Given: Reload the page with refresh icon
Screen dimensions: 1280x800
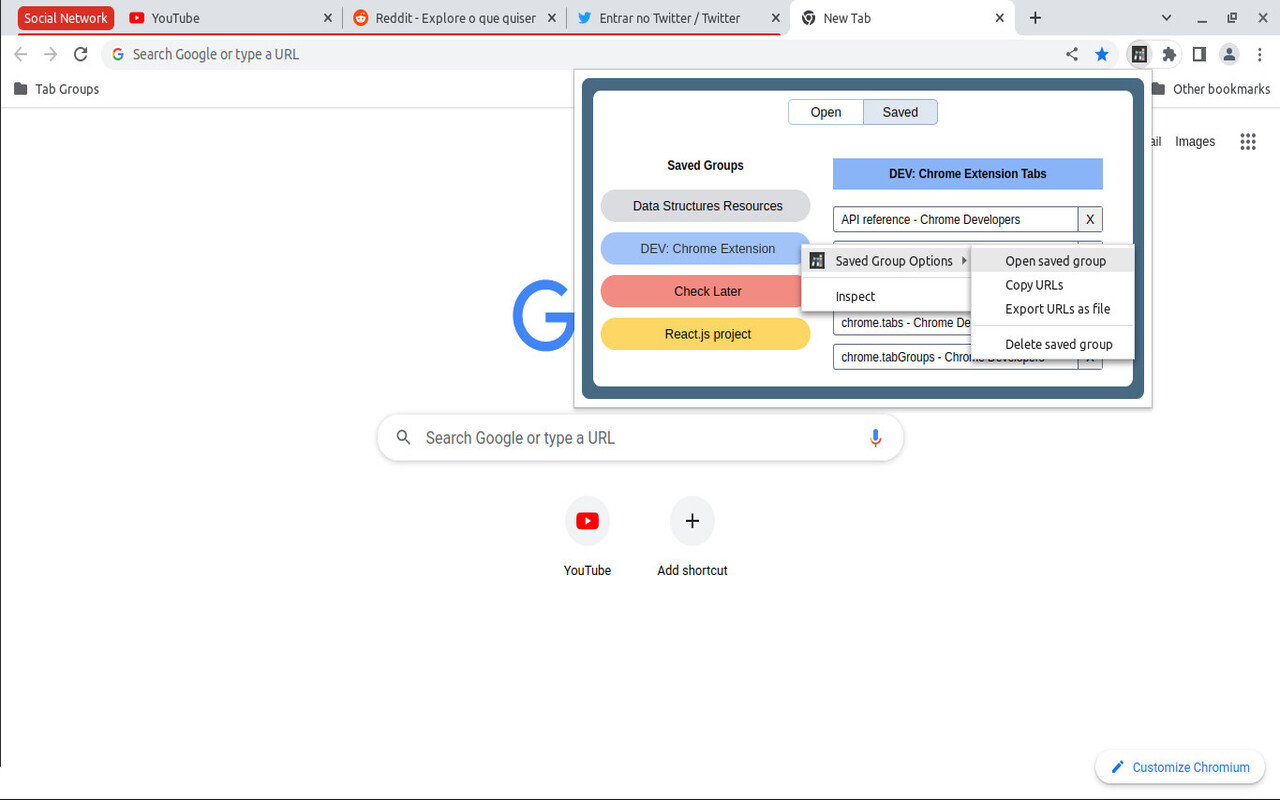Looking at the screenshot, I should click(81, 54).
